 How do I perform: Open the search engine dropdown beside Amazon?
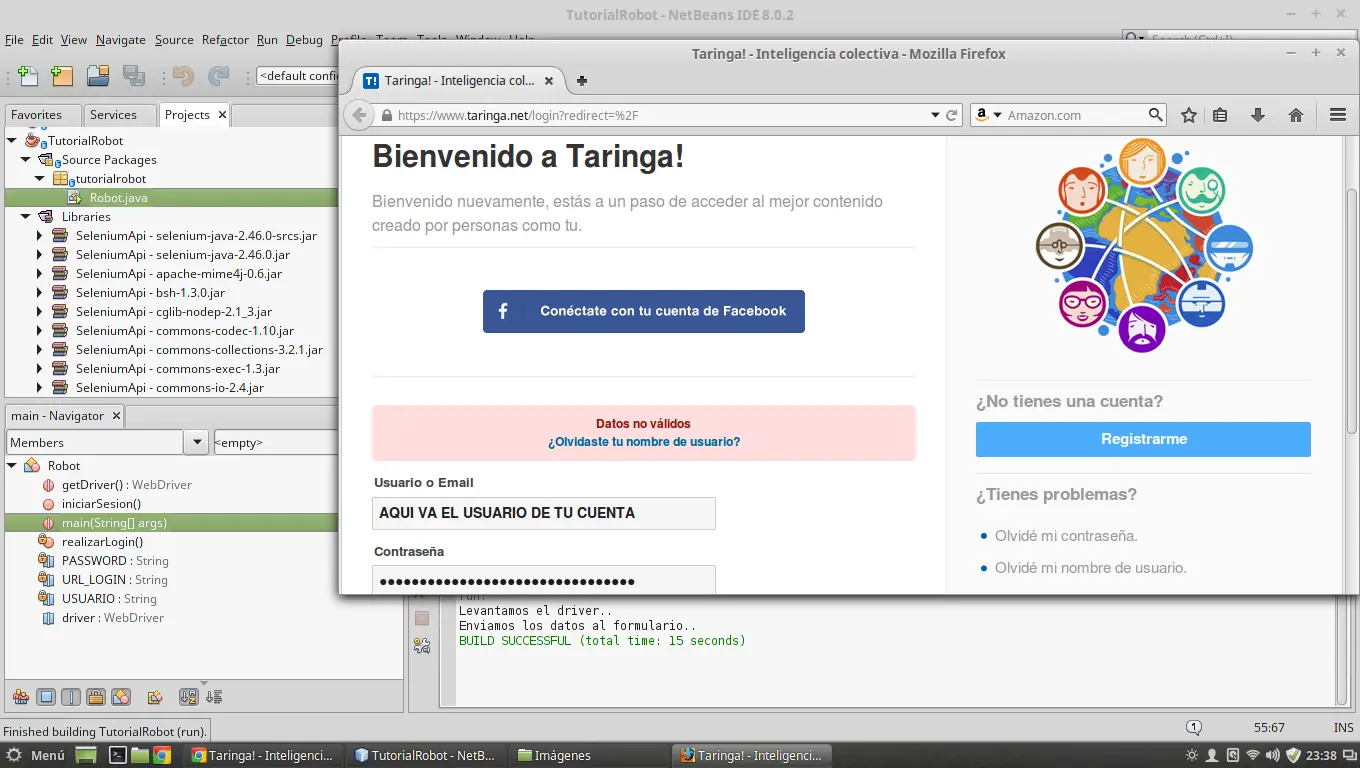pyautogui.click(x=997, y=115)
